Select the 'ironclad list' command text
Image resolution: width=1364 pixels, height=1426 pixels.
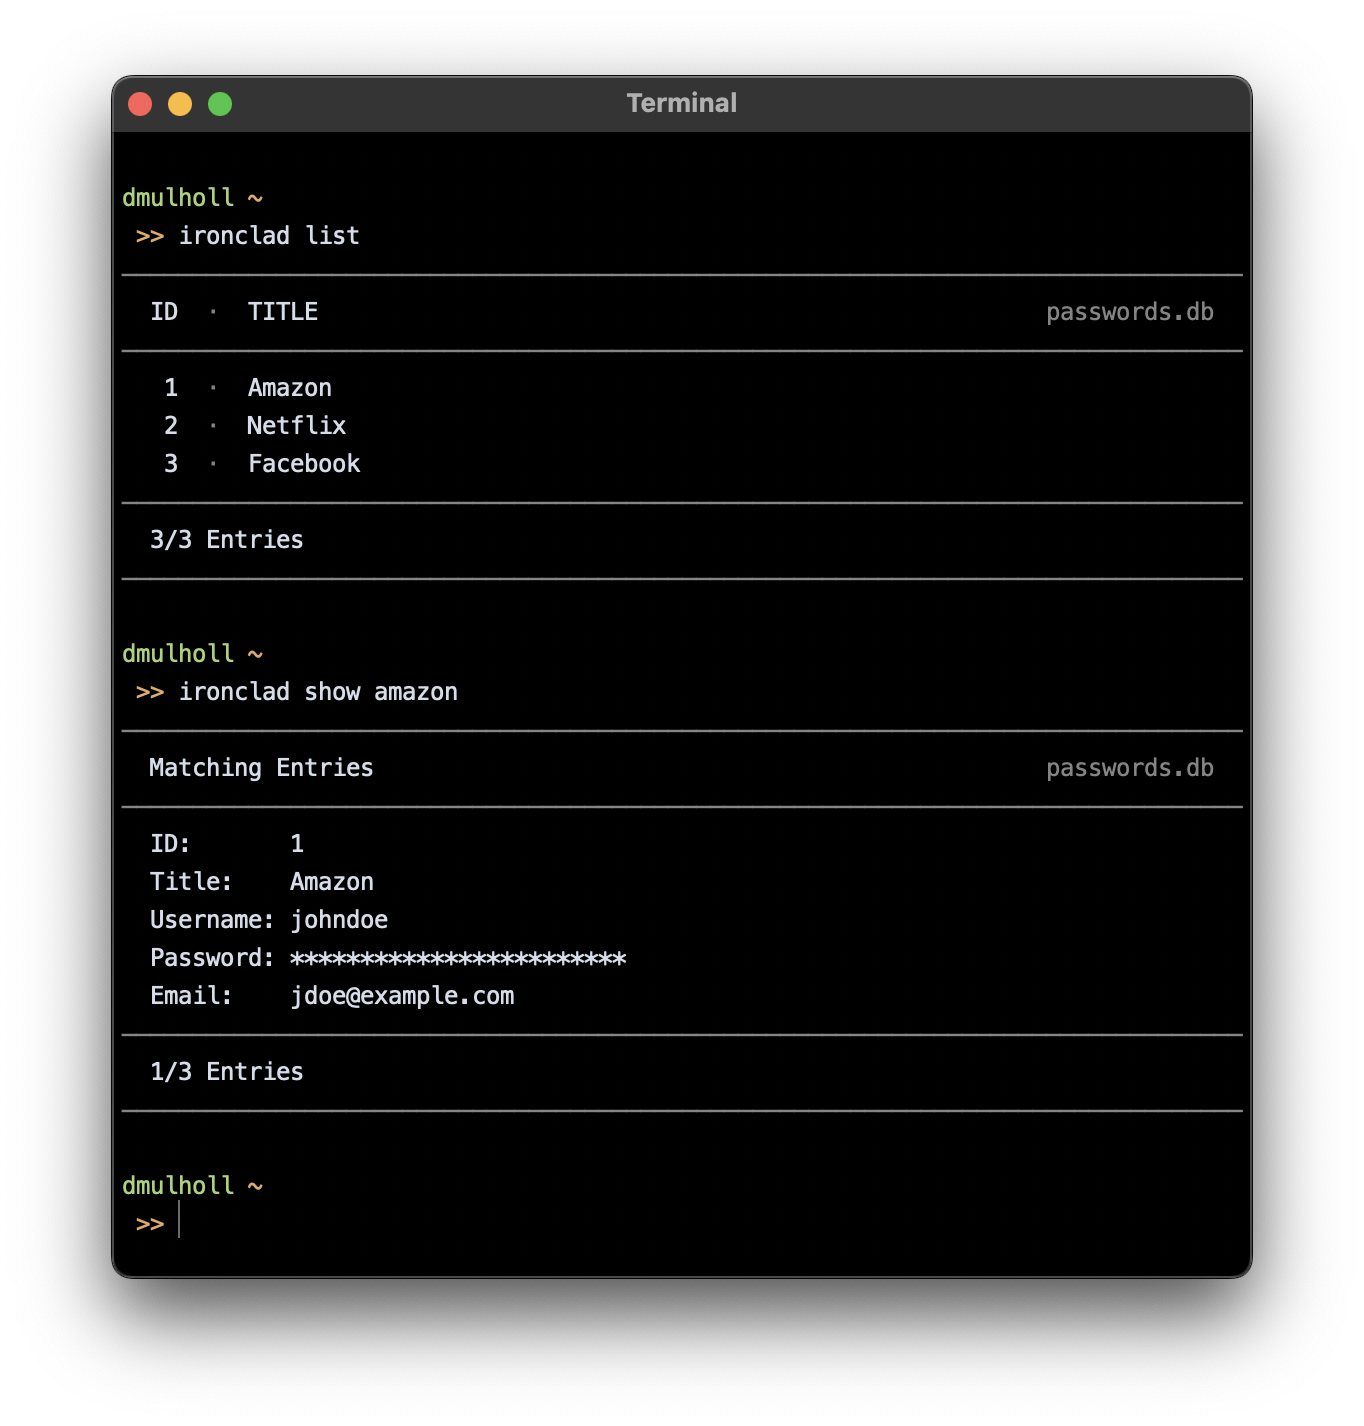click(270, 236)
